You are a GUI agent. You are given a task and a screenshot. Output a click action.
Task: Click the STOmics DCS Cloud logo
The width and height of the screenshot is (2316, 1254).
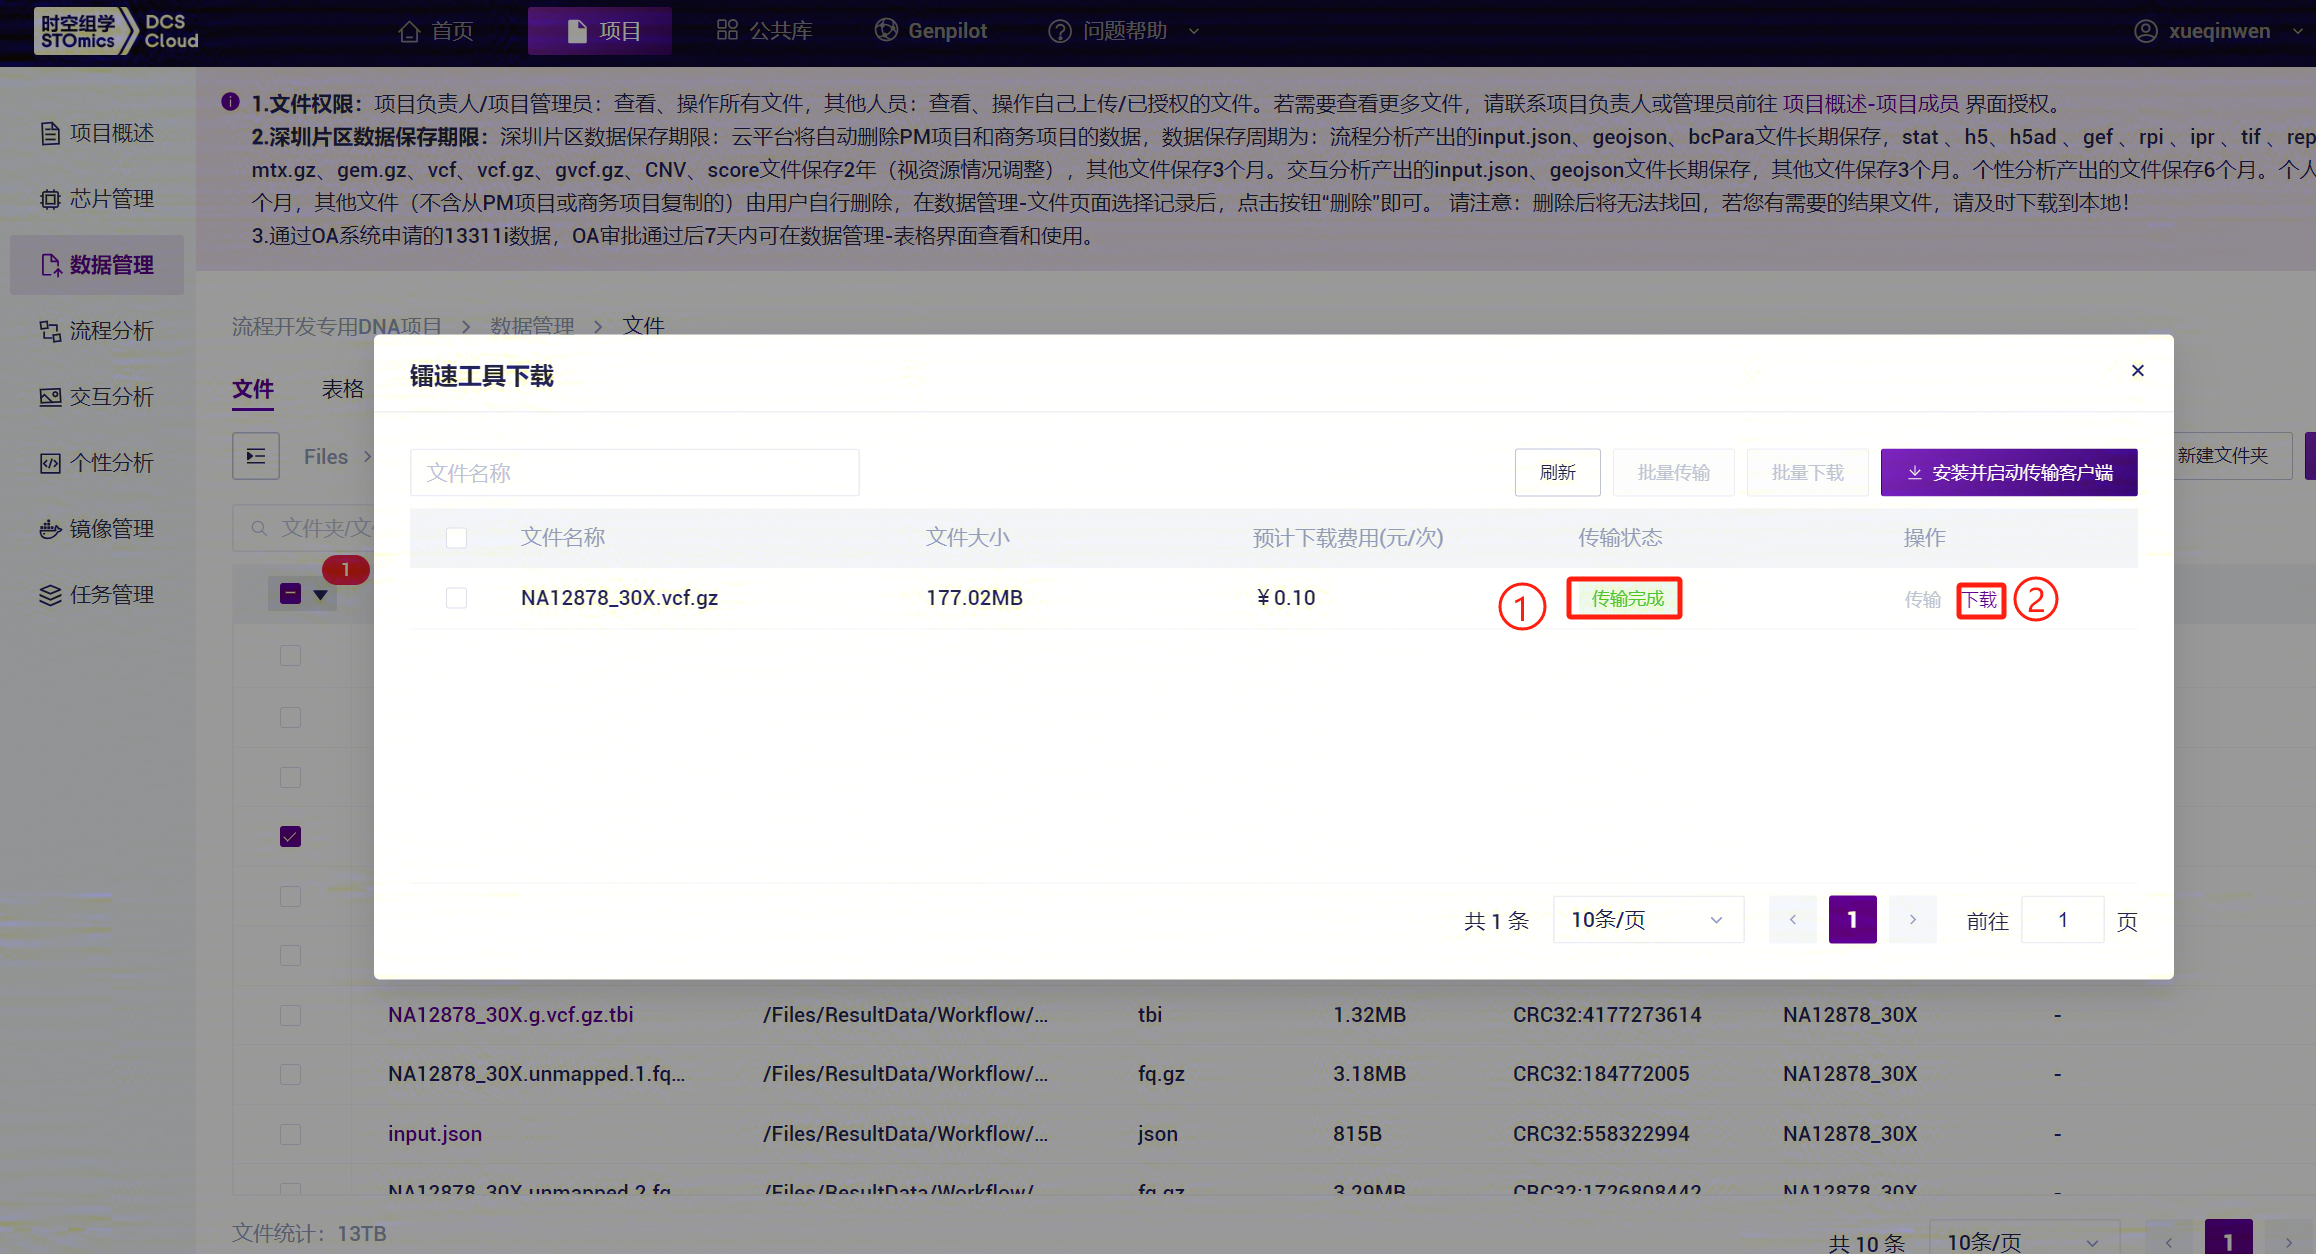pyautogui.click(x=118, y=31)
